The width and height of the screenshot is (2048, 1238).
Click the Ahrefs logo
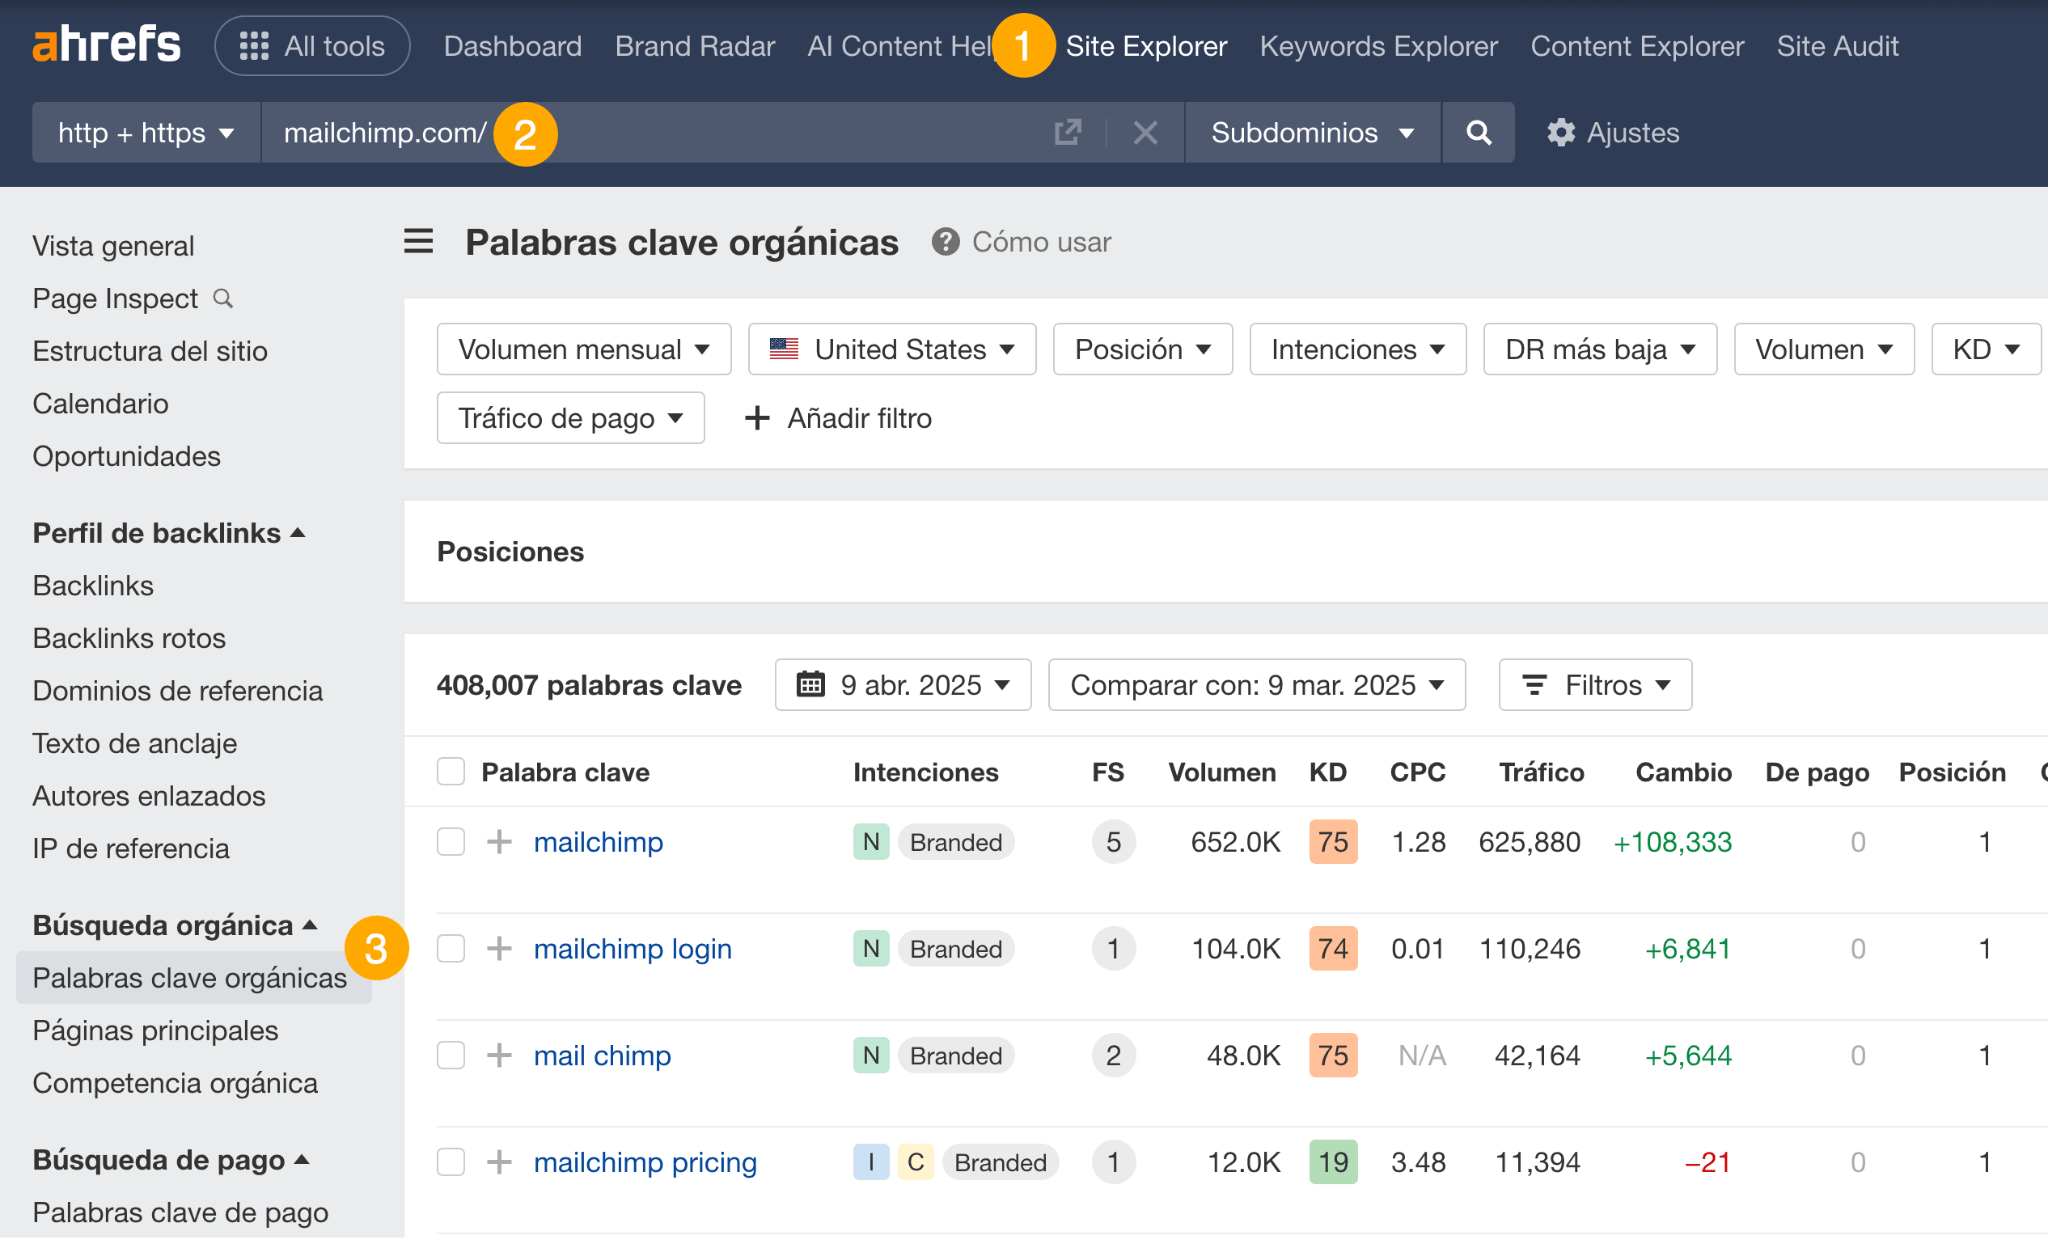pos(107,45)
